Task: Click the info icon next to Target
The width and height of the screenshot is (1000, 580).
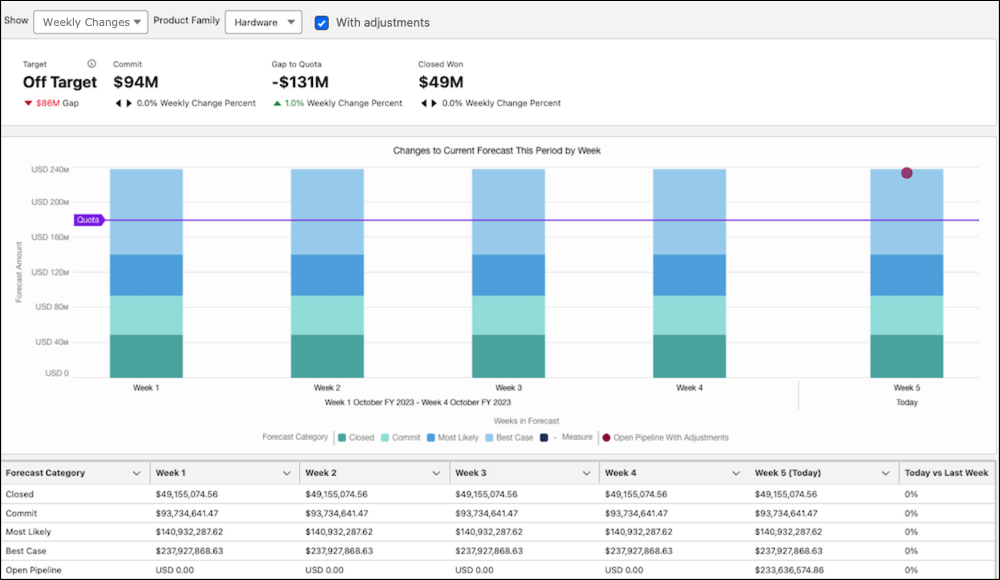Action: pyautogui.click(x=92, y=64)
